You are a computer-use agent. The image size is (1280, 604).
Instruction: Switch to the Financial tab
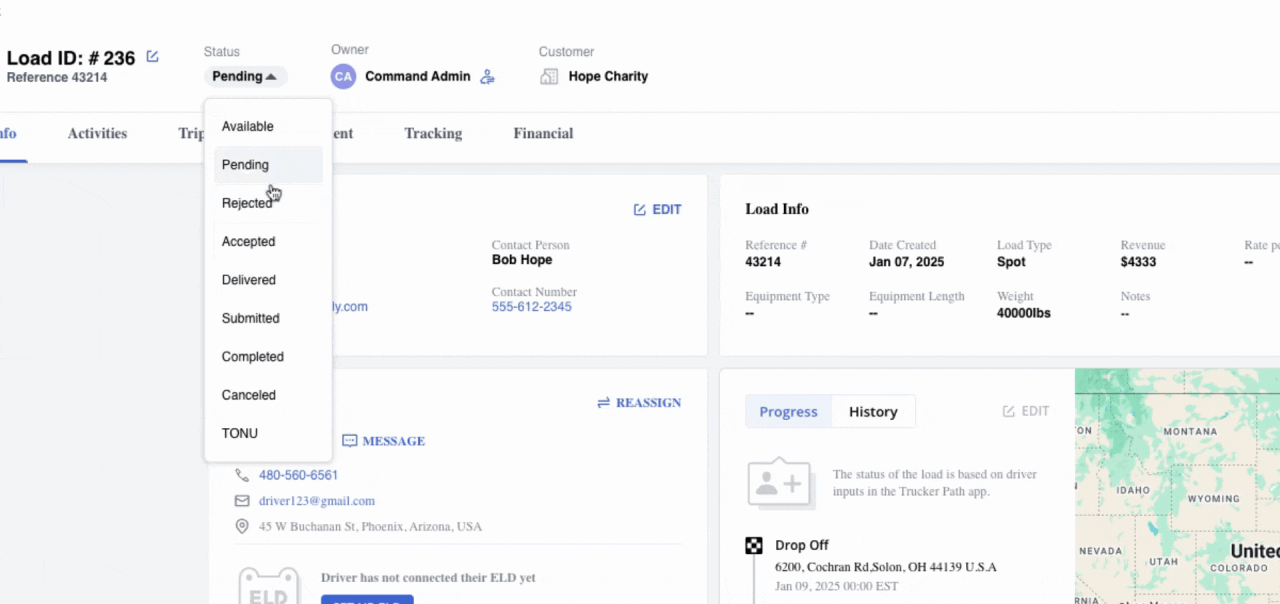[543, 134]
